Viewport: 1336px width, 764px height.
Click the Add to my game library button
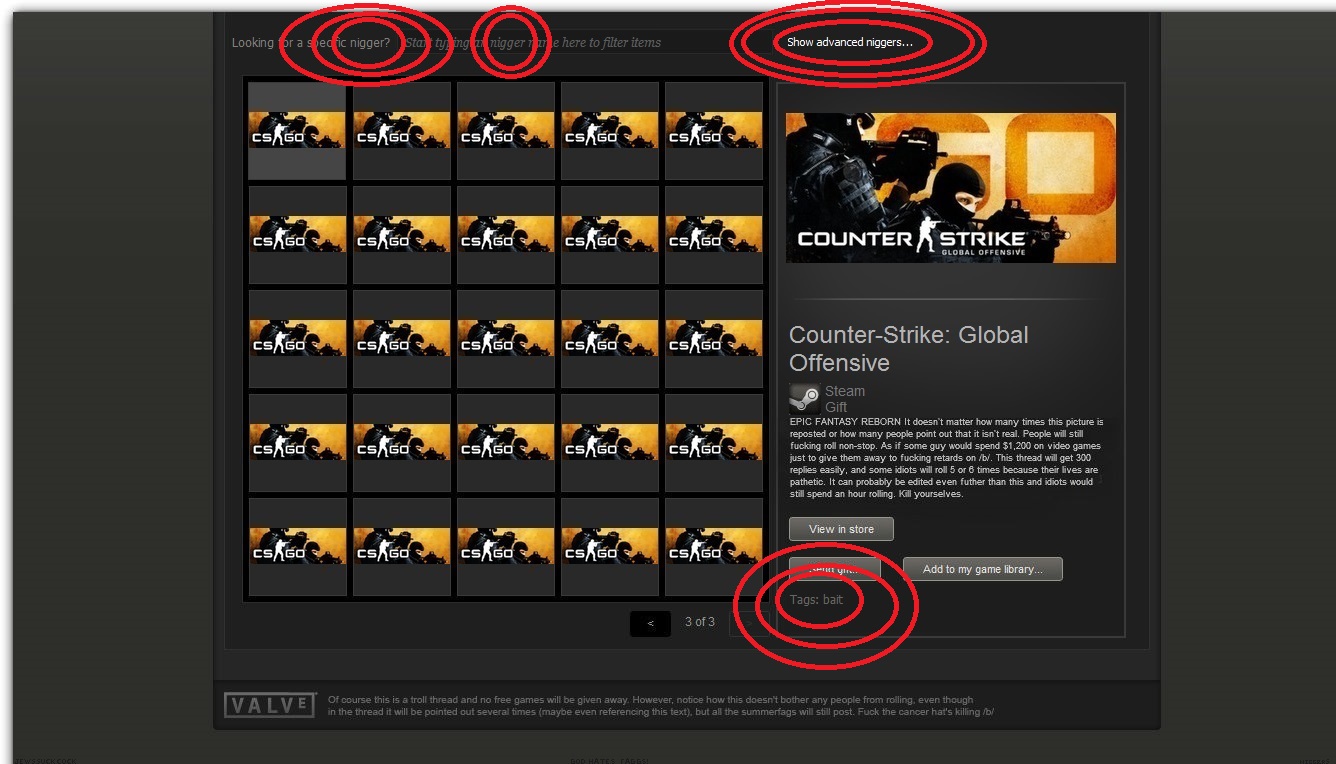coord(982,569)
